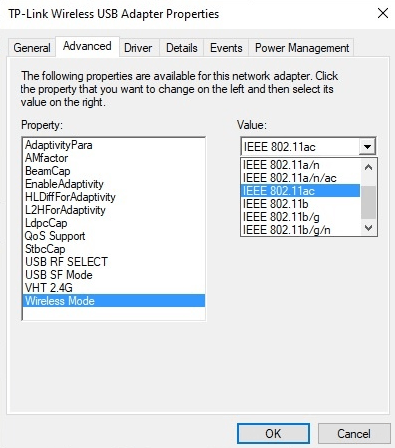Choose BeamCap in property list

click(x=114, y=171)
